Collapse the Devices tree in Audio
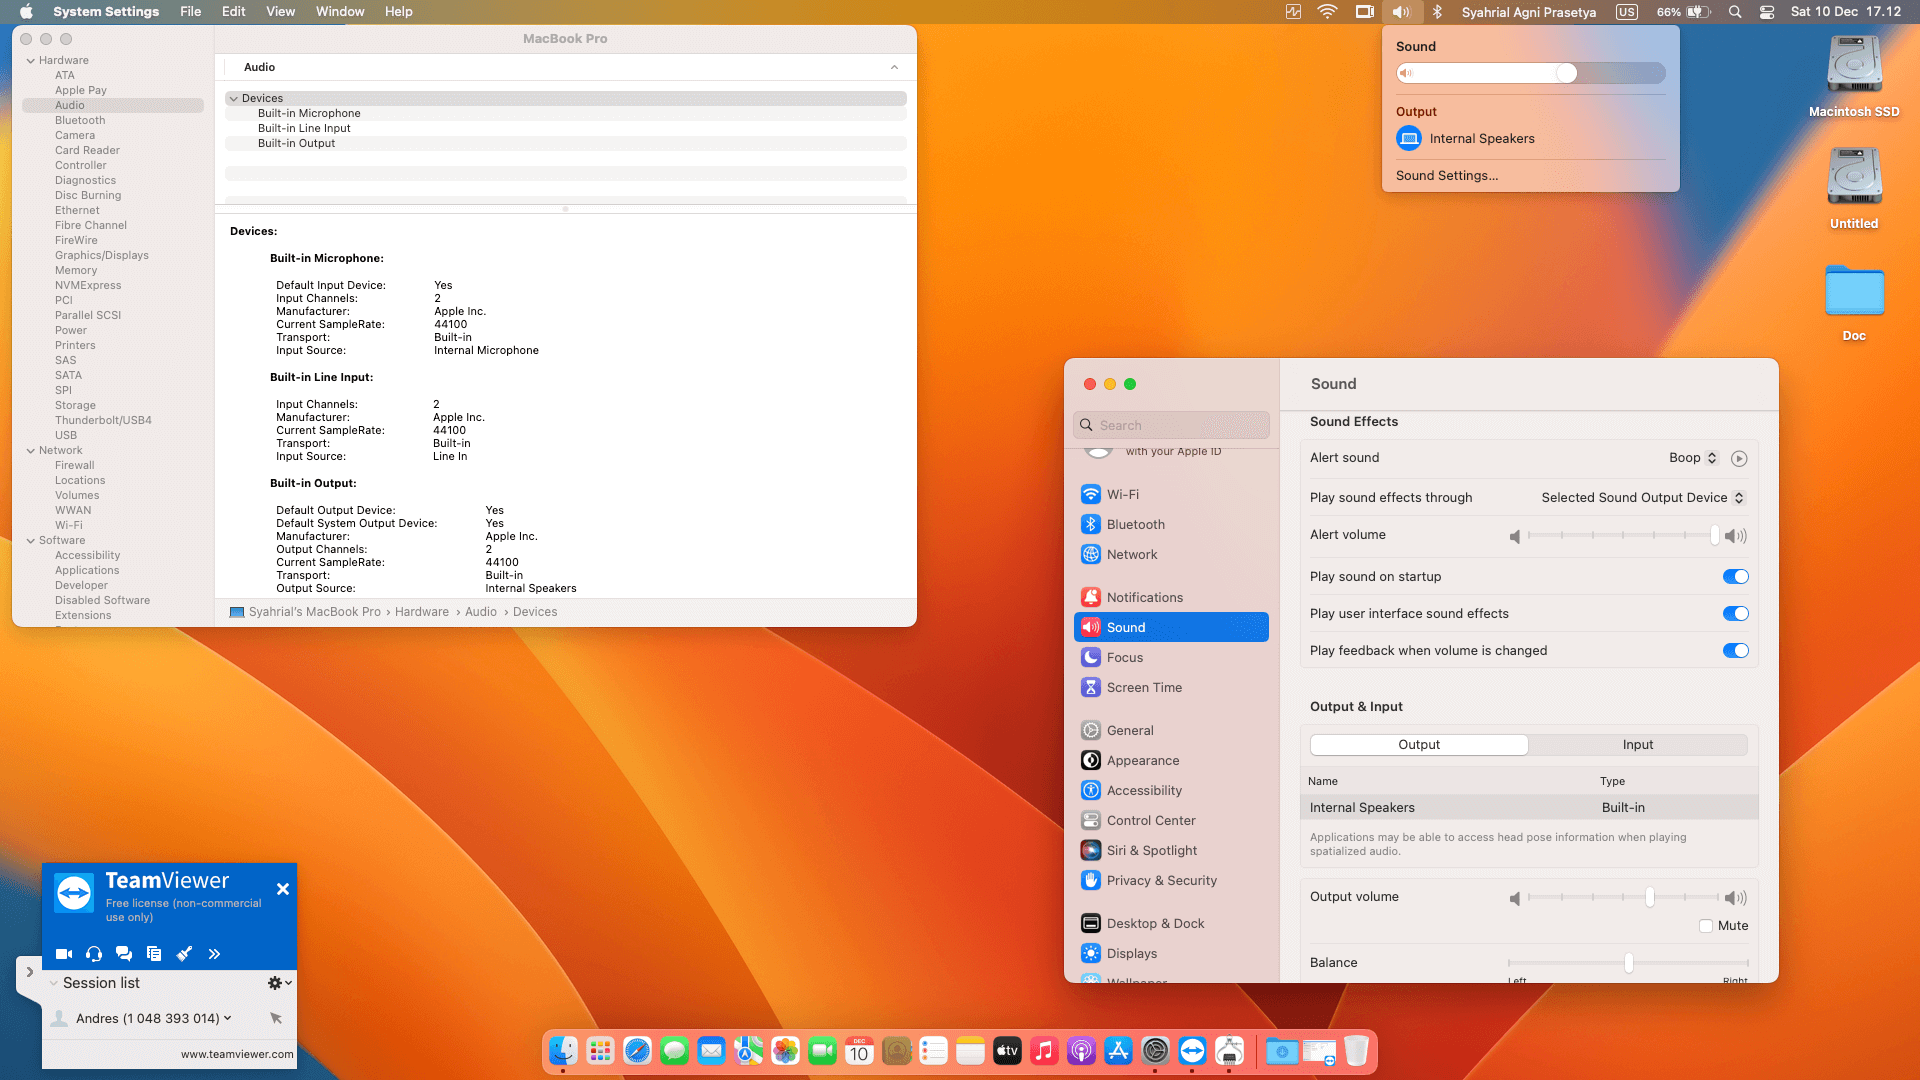Image resolution: width=1920 pixels, height=1080 pixels. [x=234, y=99]
